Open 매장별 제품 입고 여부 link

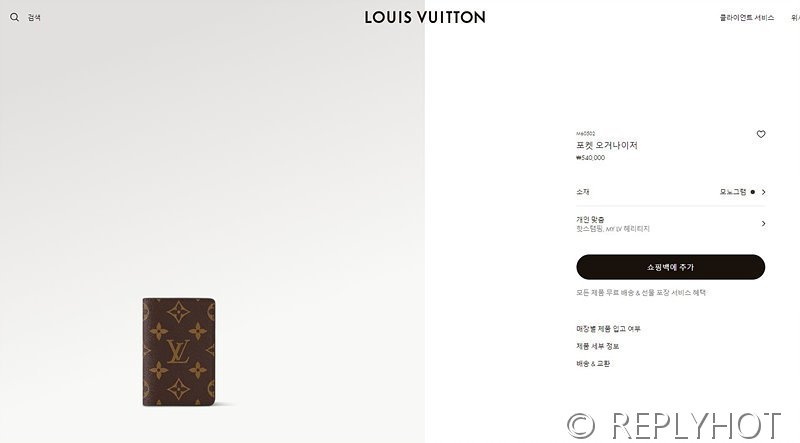click(608, 329)
